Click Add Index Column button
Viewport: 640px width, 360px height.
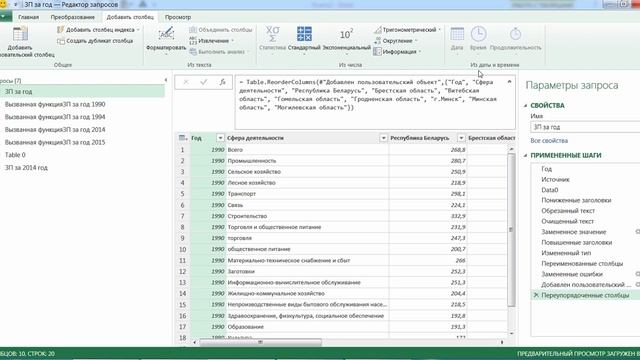98,30
